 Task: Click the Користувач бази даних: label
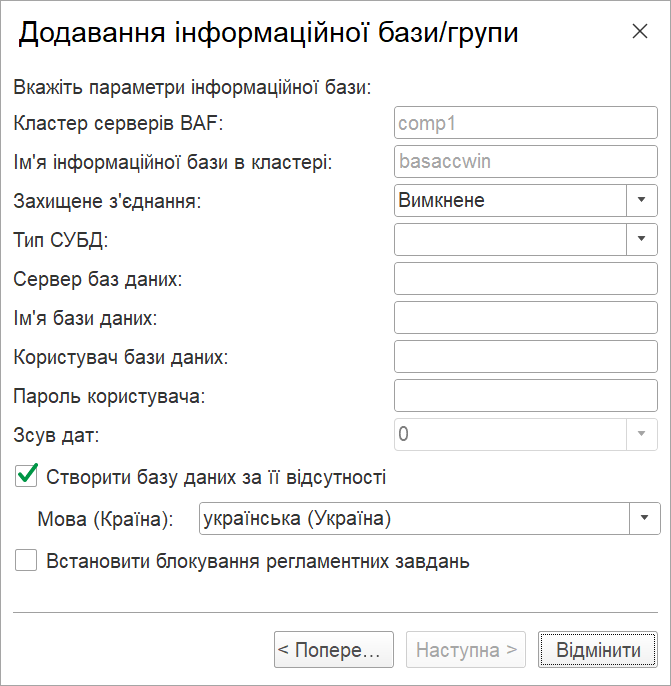121,357
